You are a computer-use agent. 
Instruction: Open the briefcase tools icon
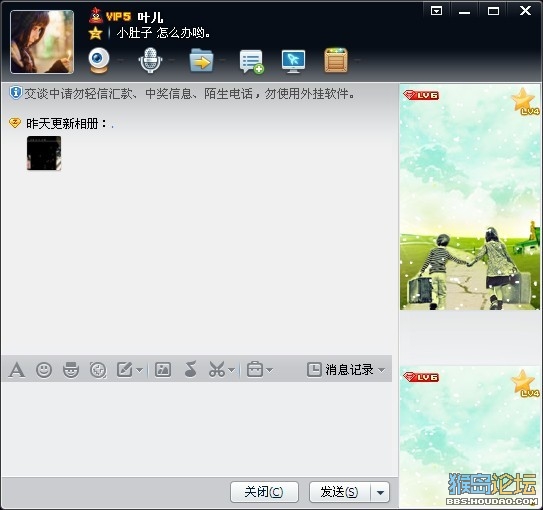tap(255, 369)
